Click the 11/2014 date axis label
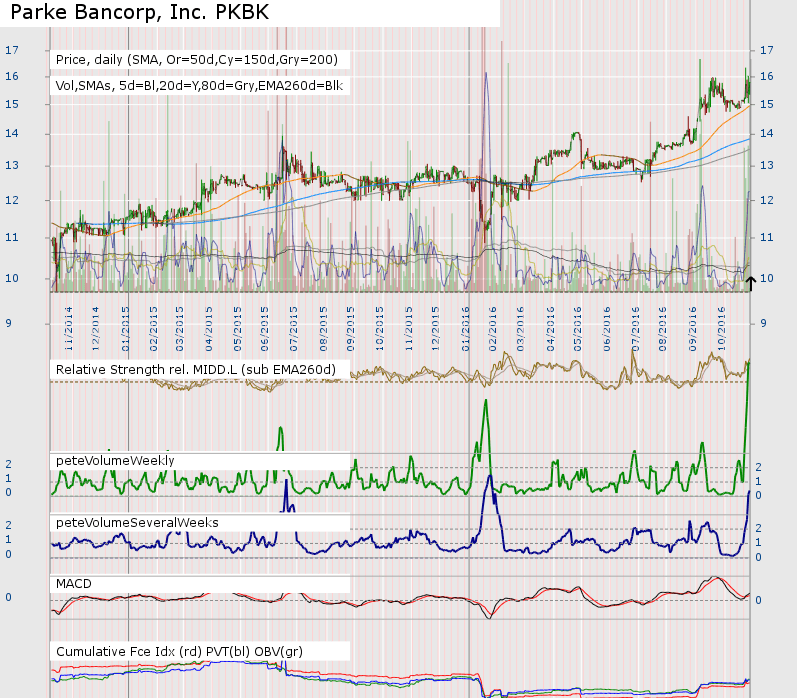This screenshot has width=797, height=698. (69, 329)
